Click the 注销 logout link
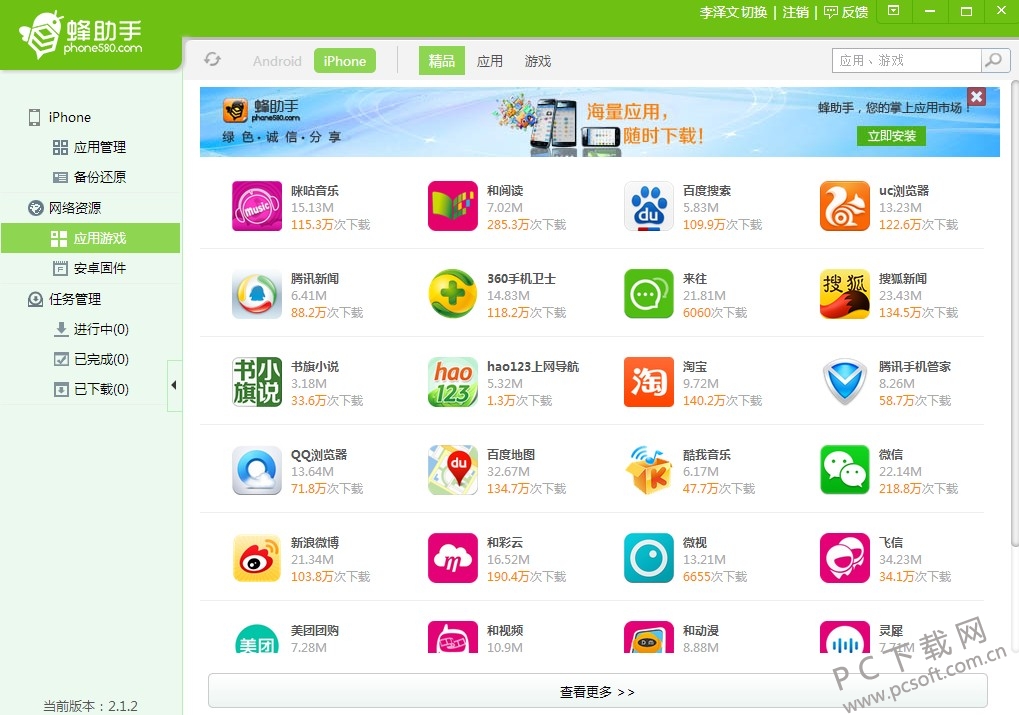1019x715 pixels. coord(795,12)
